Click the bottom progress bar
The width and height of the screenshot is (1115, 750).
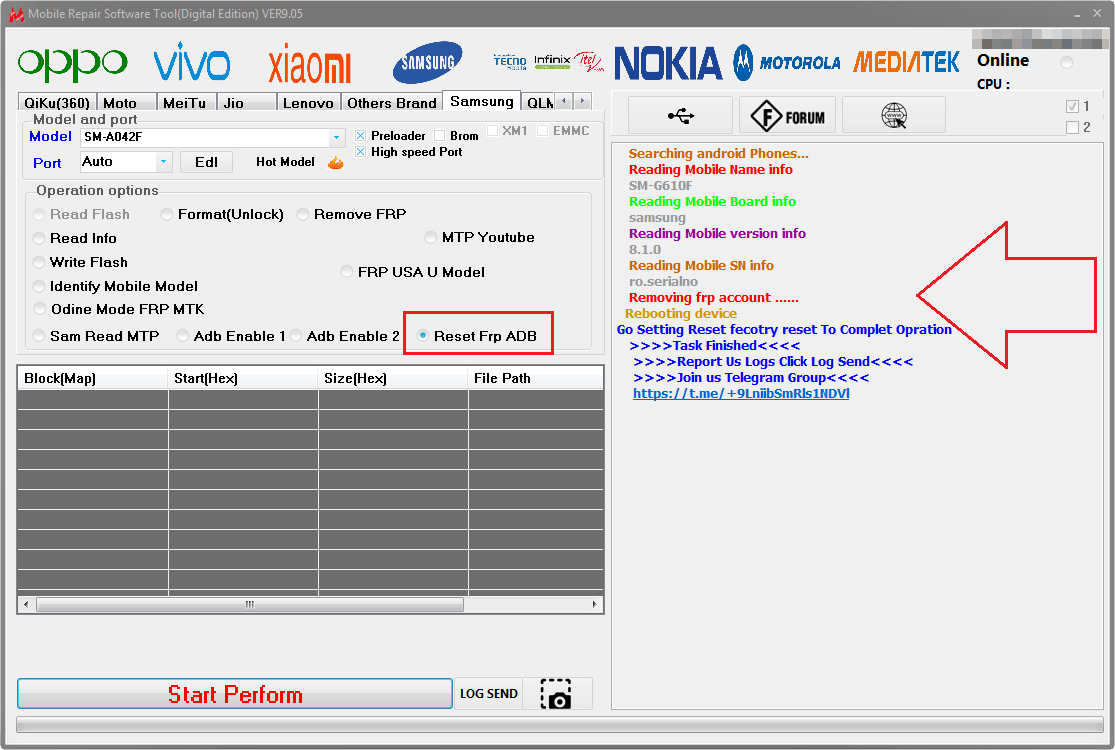(x=560, y=724)
